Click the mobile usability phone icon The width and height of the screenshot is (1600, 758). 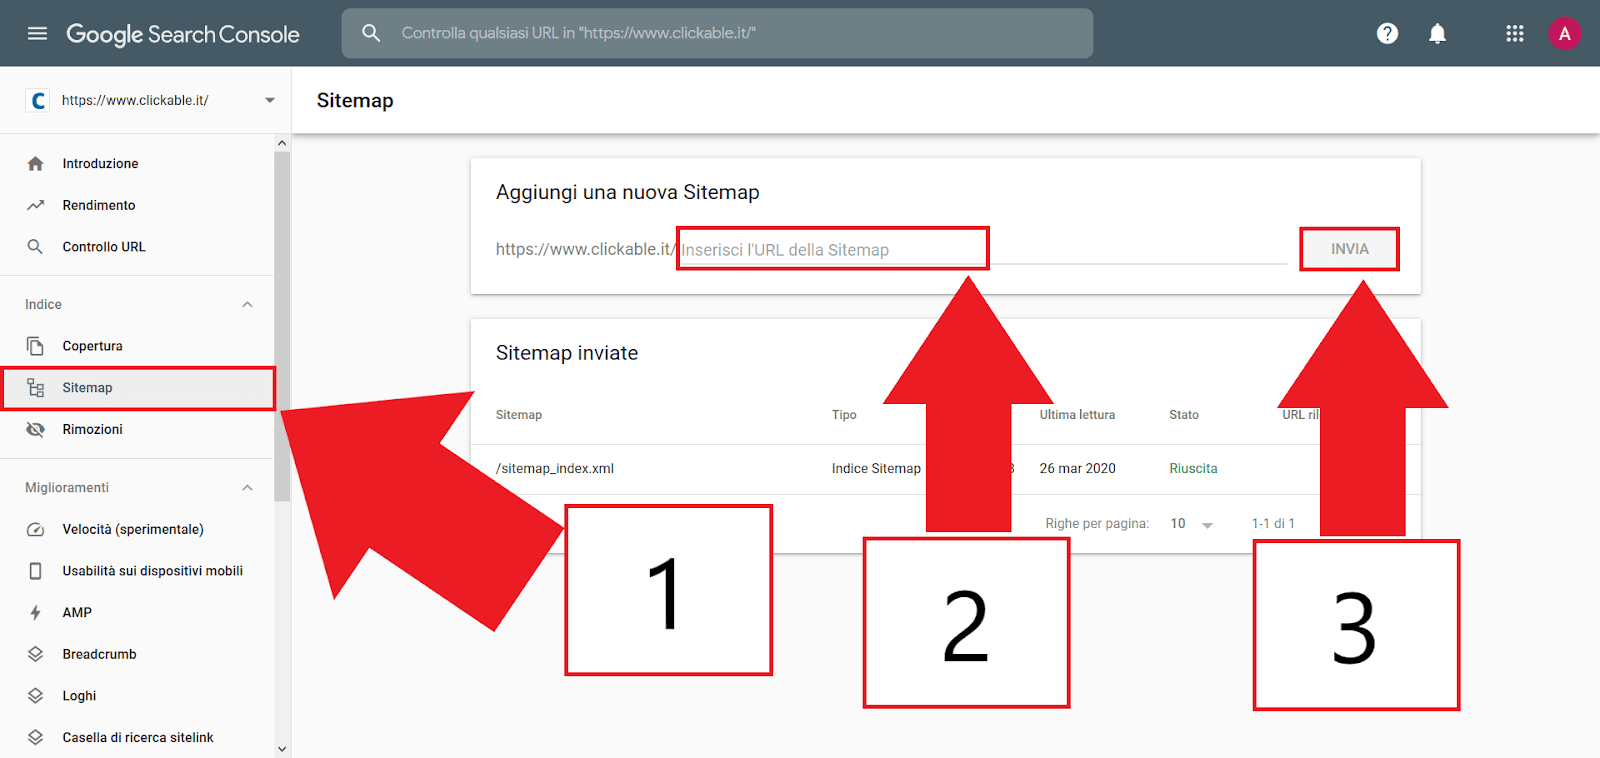[35, 571]
